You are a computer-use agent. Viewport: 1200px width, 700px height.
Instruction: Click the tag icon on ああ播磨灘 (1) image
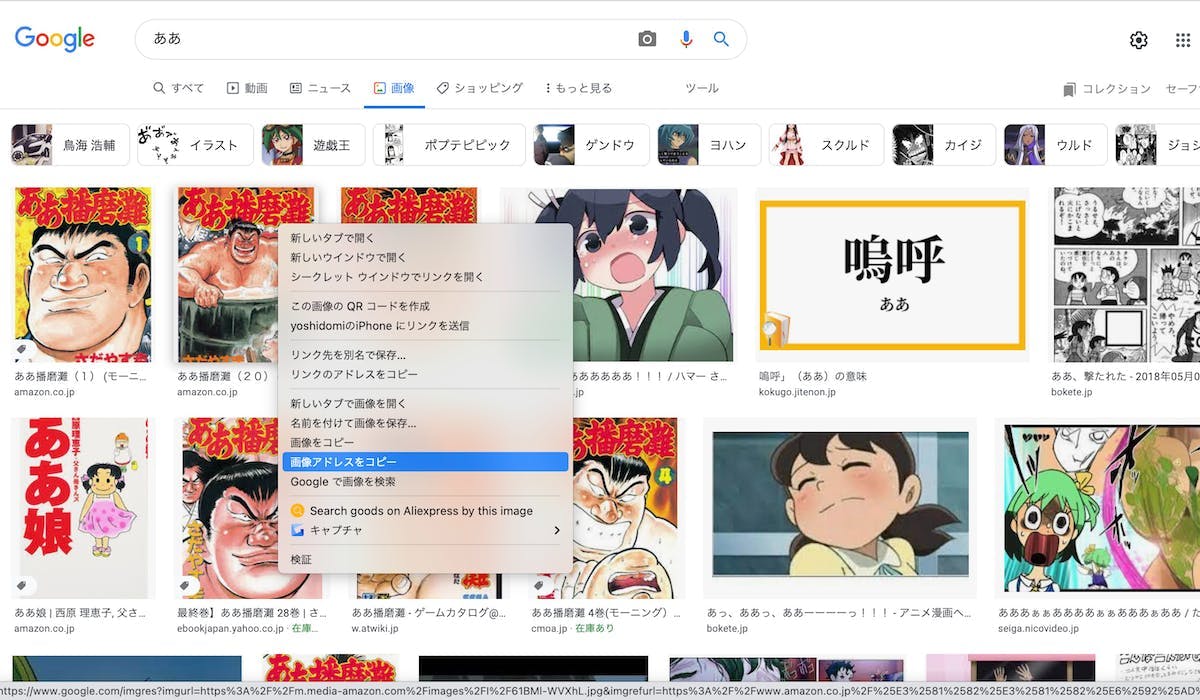click(24, 350)
